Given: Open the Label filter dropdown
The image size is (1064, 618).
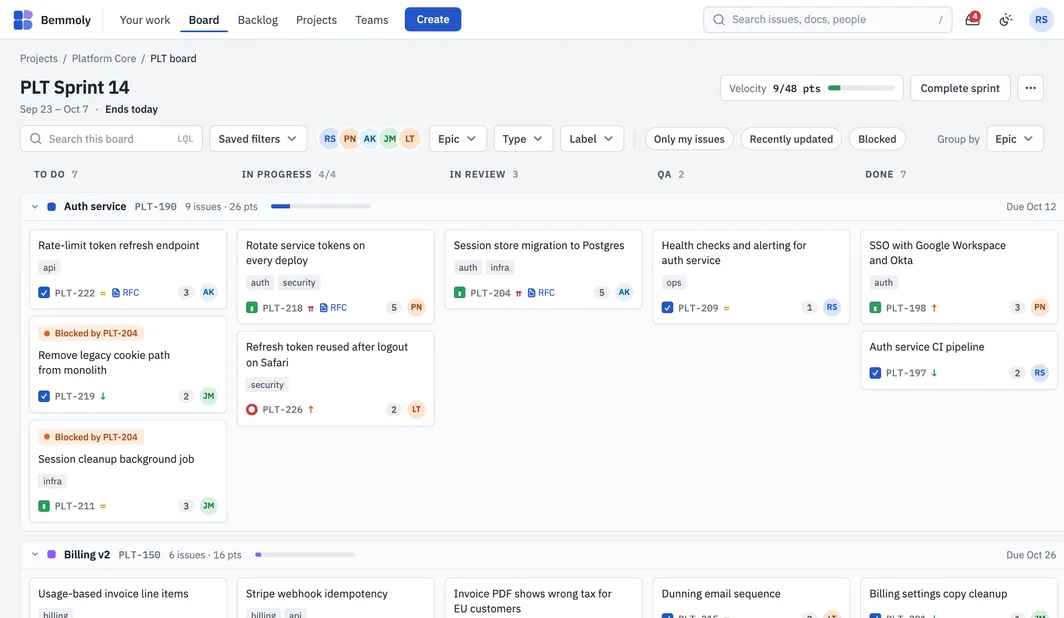Looking at the screenshot, I should coord(591,139).
